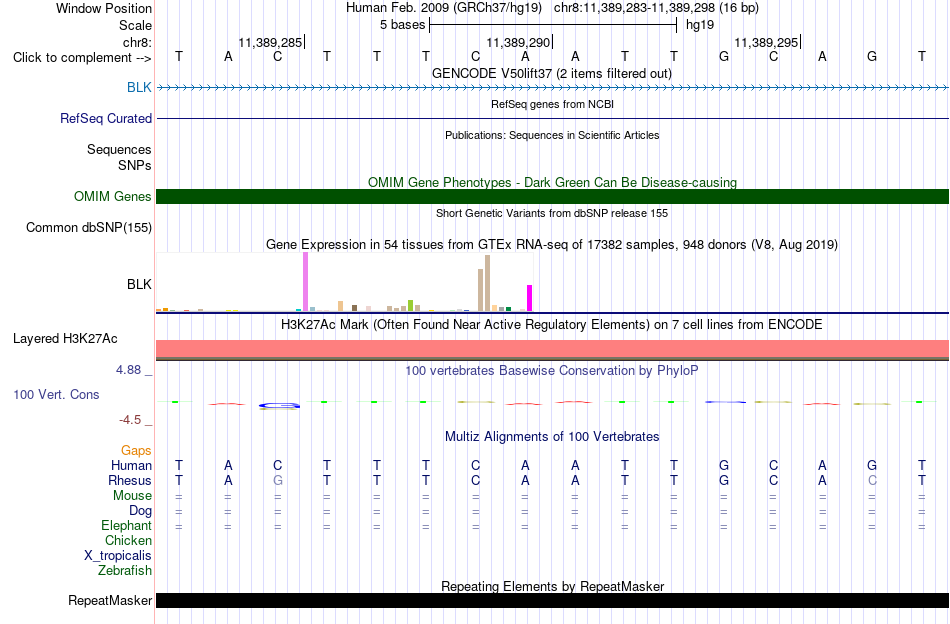Click '100 vertebrates Basewise Conservation by PhyloP' title

pyautogui.click(x=552, y=371)
